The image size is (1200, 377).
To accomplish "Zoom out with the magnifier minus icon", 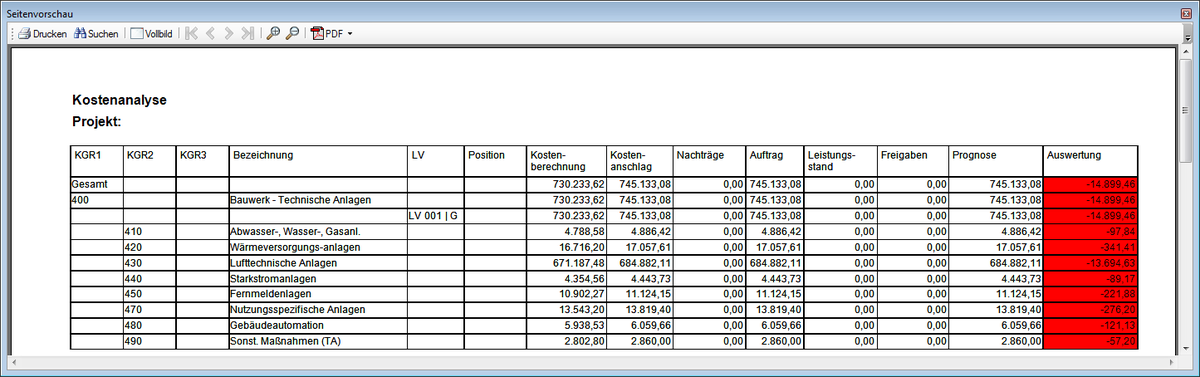I will [x=292, y=33].
